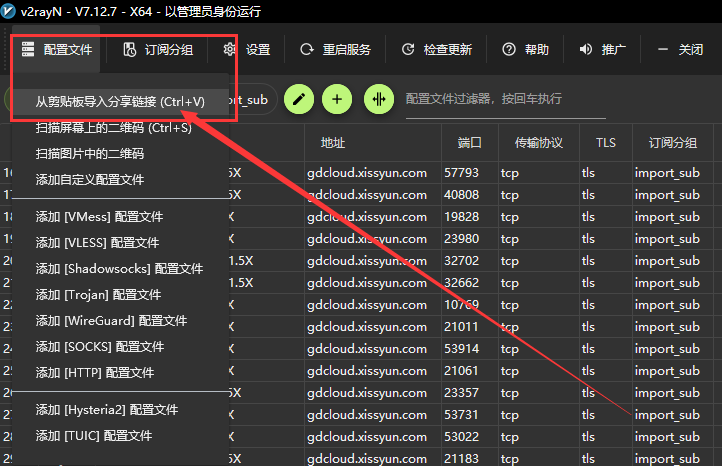Collapse the 配置文件 menu
The image size is (722, 466).
tap(56, 50)
